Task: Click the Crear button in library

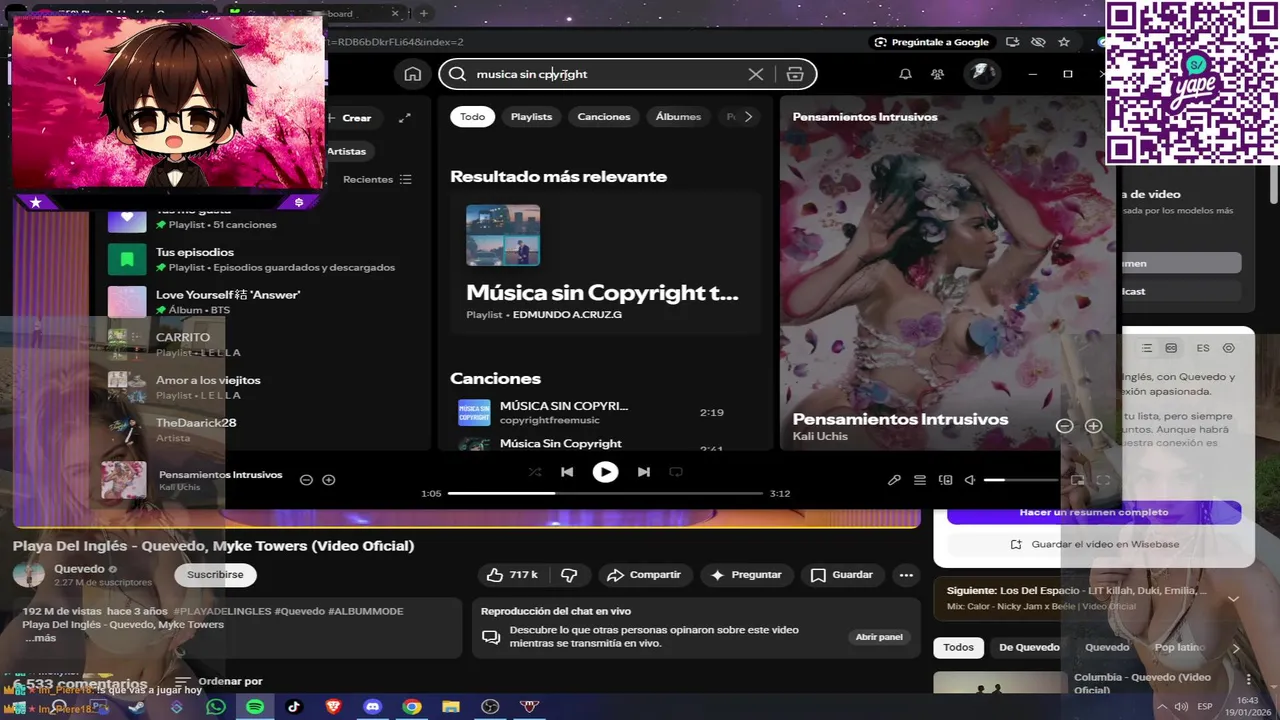Action: (x=349, y=118)
